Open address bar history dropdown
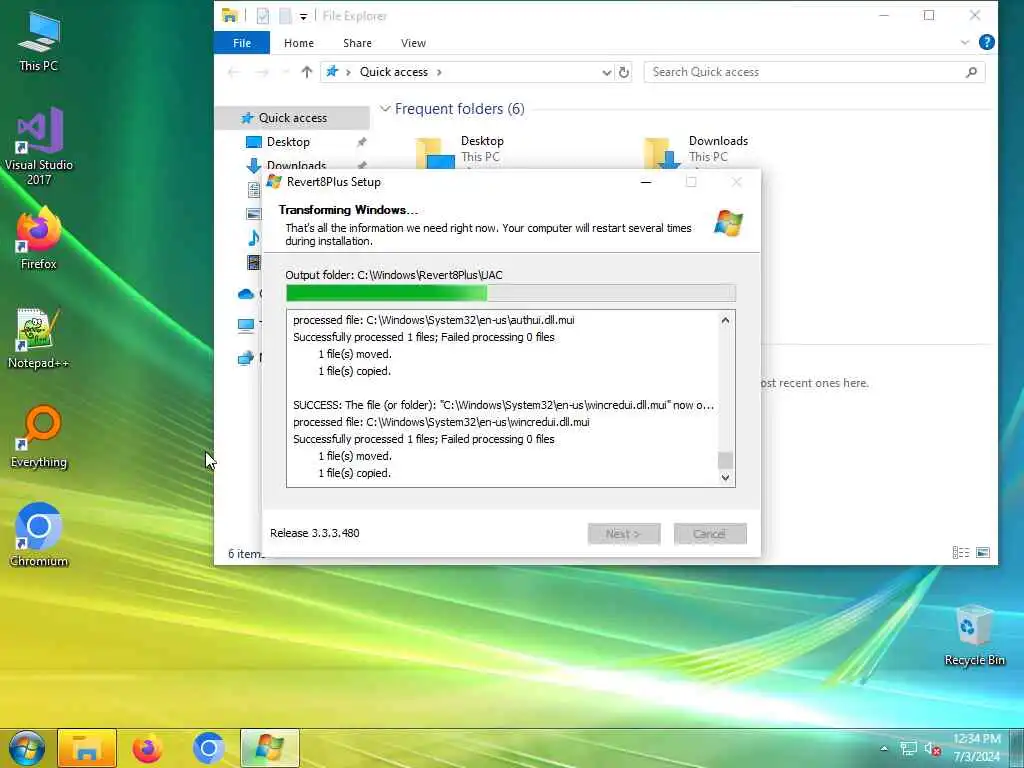The height and width of the screenshot is (768, 1024). [607, 72]
